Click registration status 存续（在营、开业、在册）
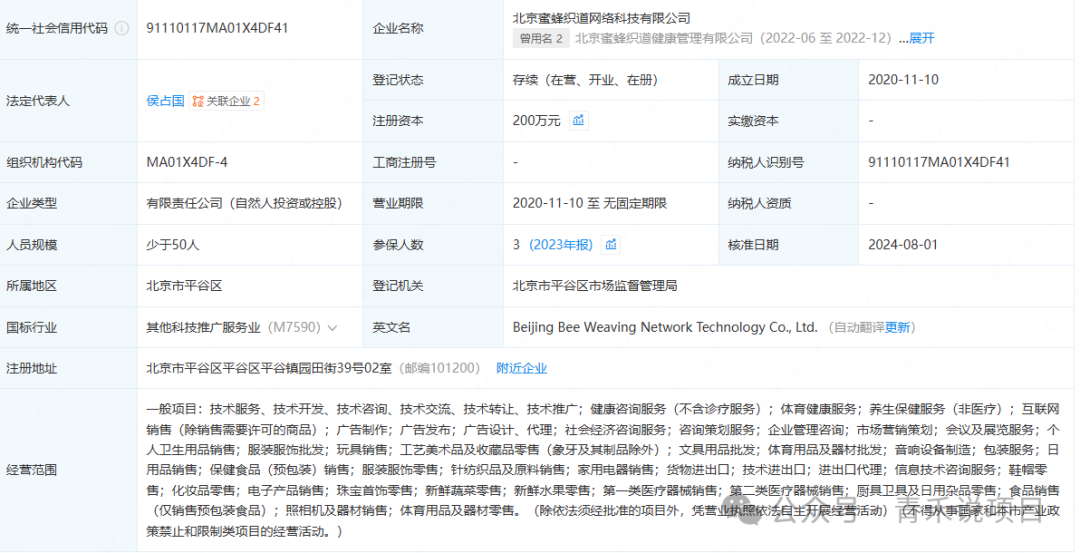Viewport: 1080px width, 553px height. point(585,80)
